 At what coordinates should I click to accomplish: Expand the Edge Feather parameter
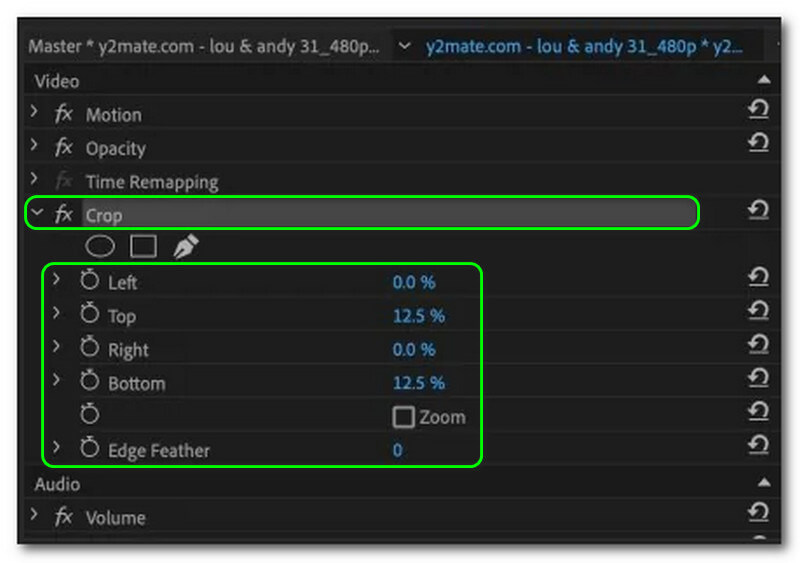click(56, 449)
